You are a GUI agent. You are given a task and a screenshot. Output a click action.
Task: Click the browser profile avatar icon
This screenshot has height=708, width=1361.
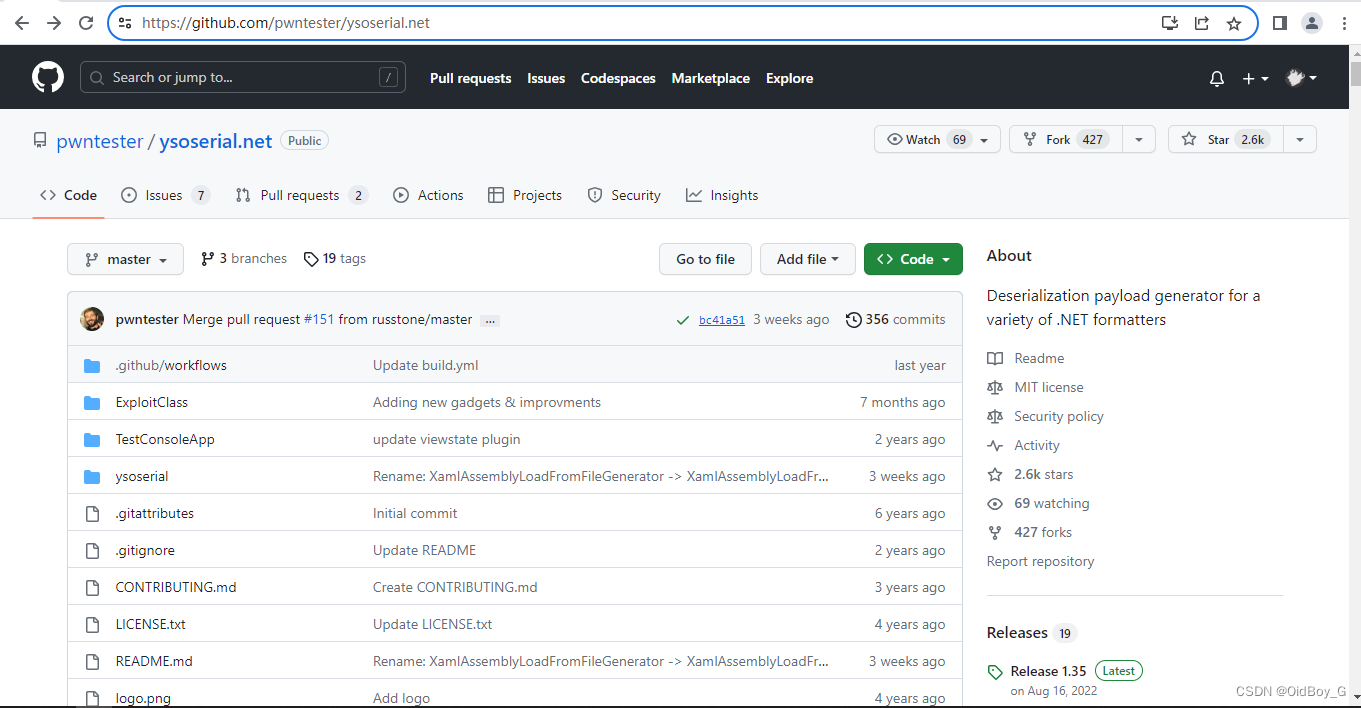tap(1312, 23)
